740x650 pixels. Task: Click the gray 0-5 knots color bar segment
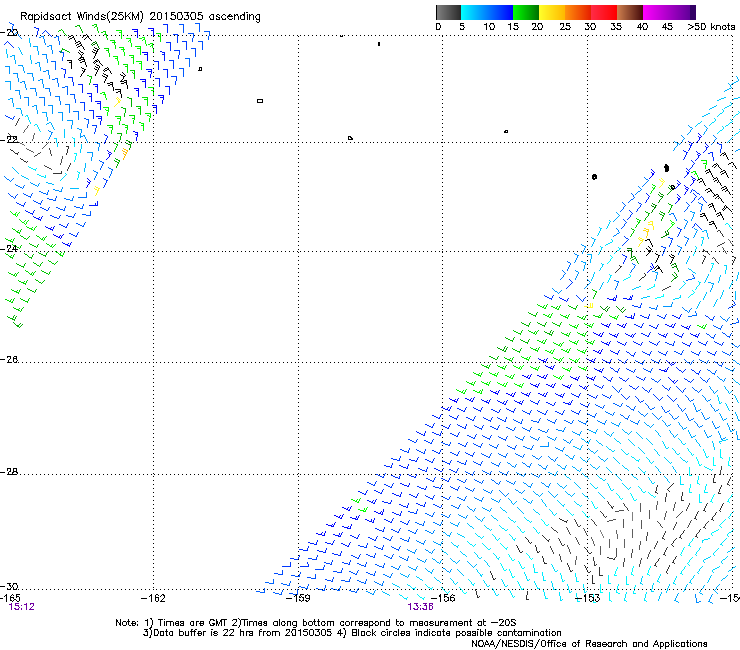[448, 12]
